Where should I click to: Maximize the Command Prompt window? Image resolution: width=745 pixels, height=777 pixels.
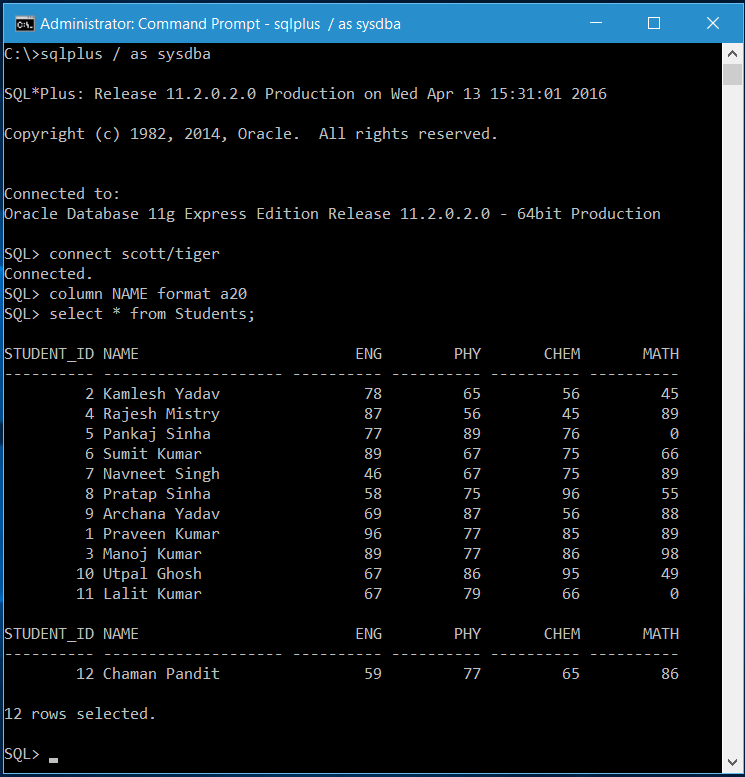(654, 23)
